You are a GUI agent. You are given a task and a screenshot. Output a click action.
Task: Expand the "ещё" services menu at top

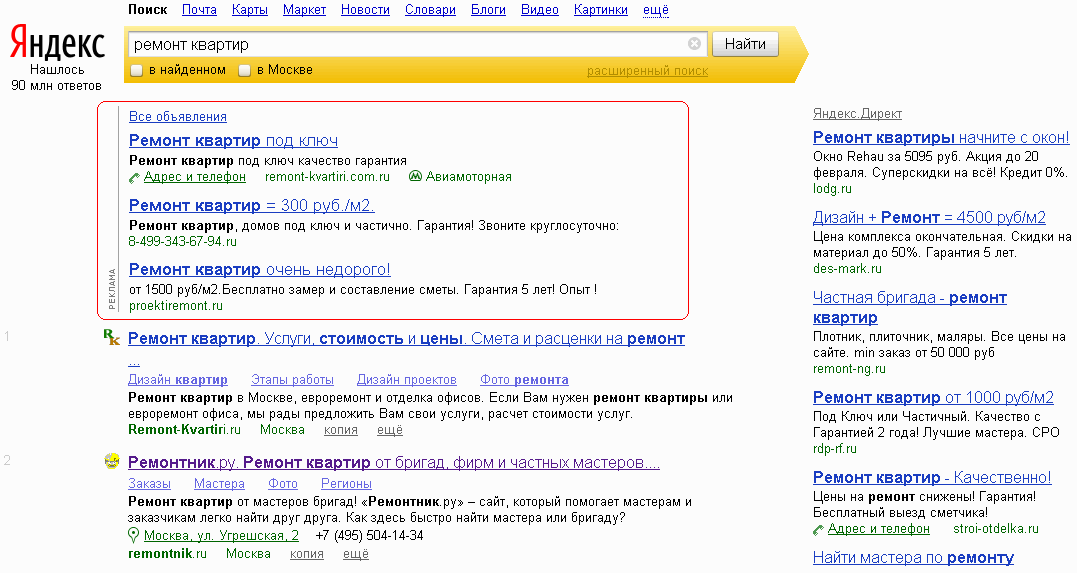pos(656,10)
